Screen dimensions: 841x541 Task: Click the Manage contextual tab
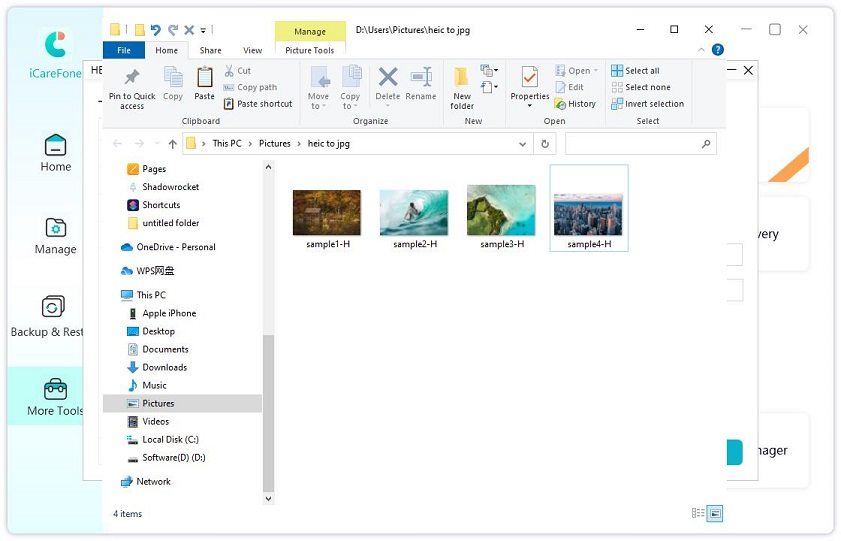[x=310, y=31]
